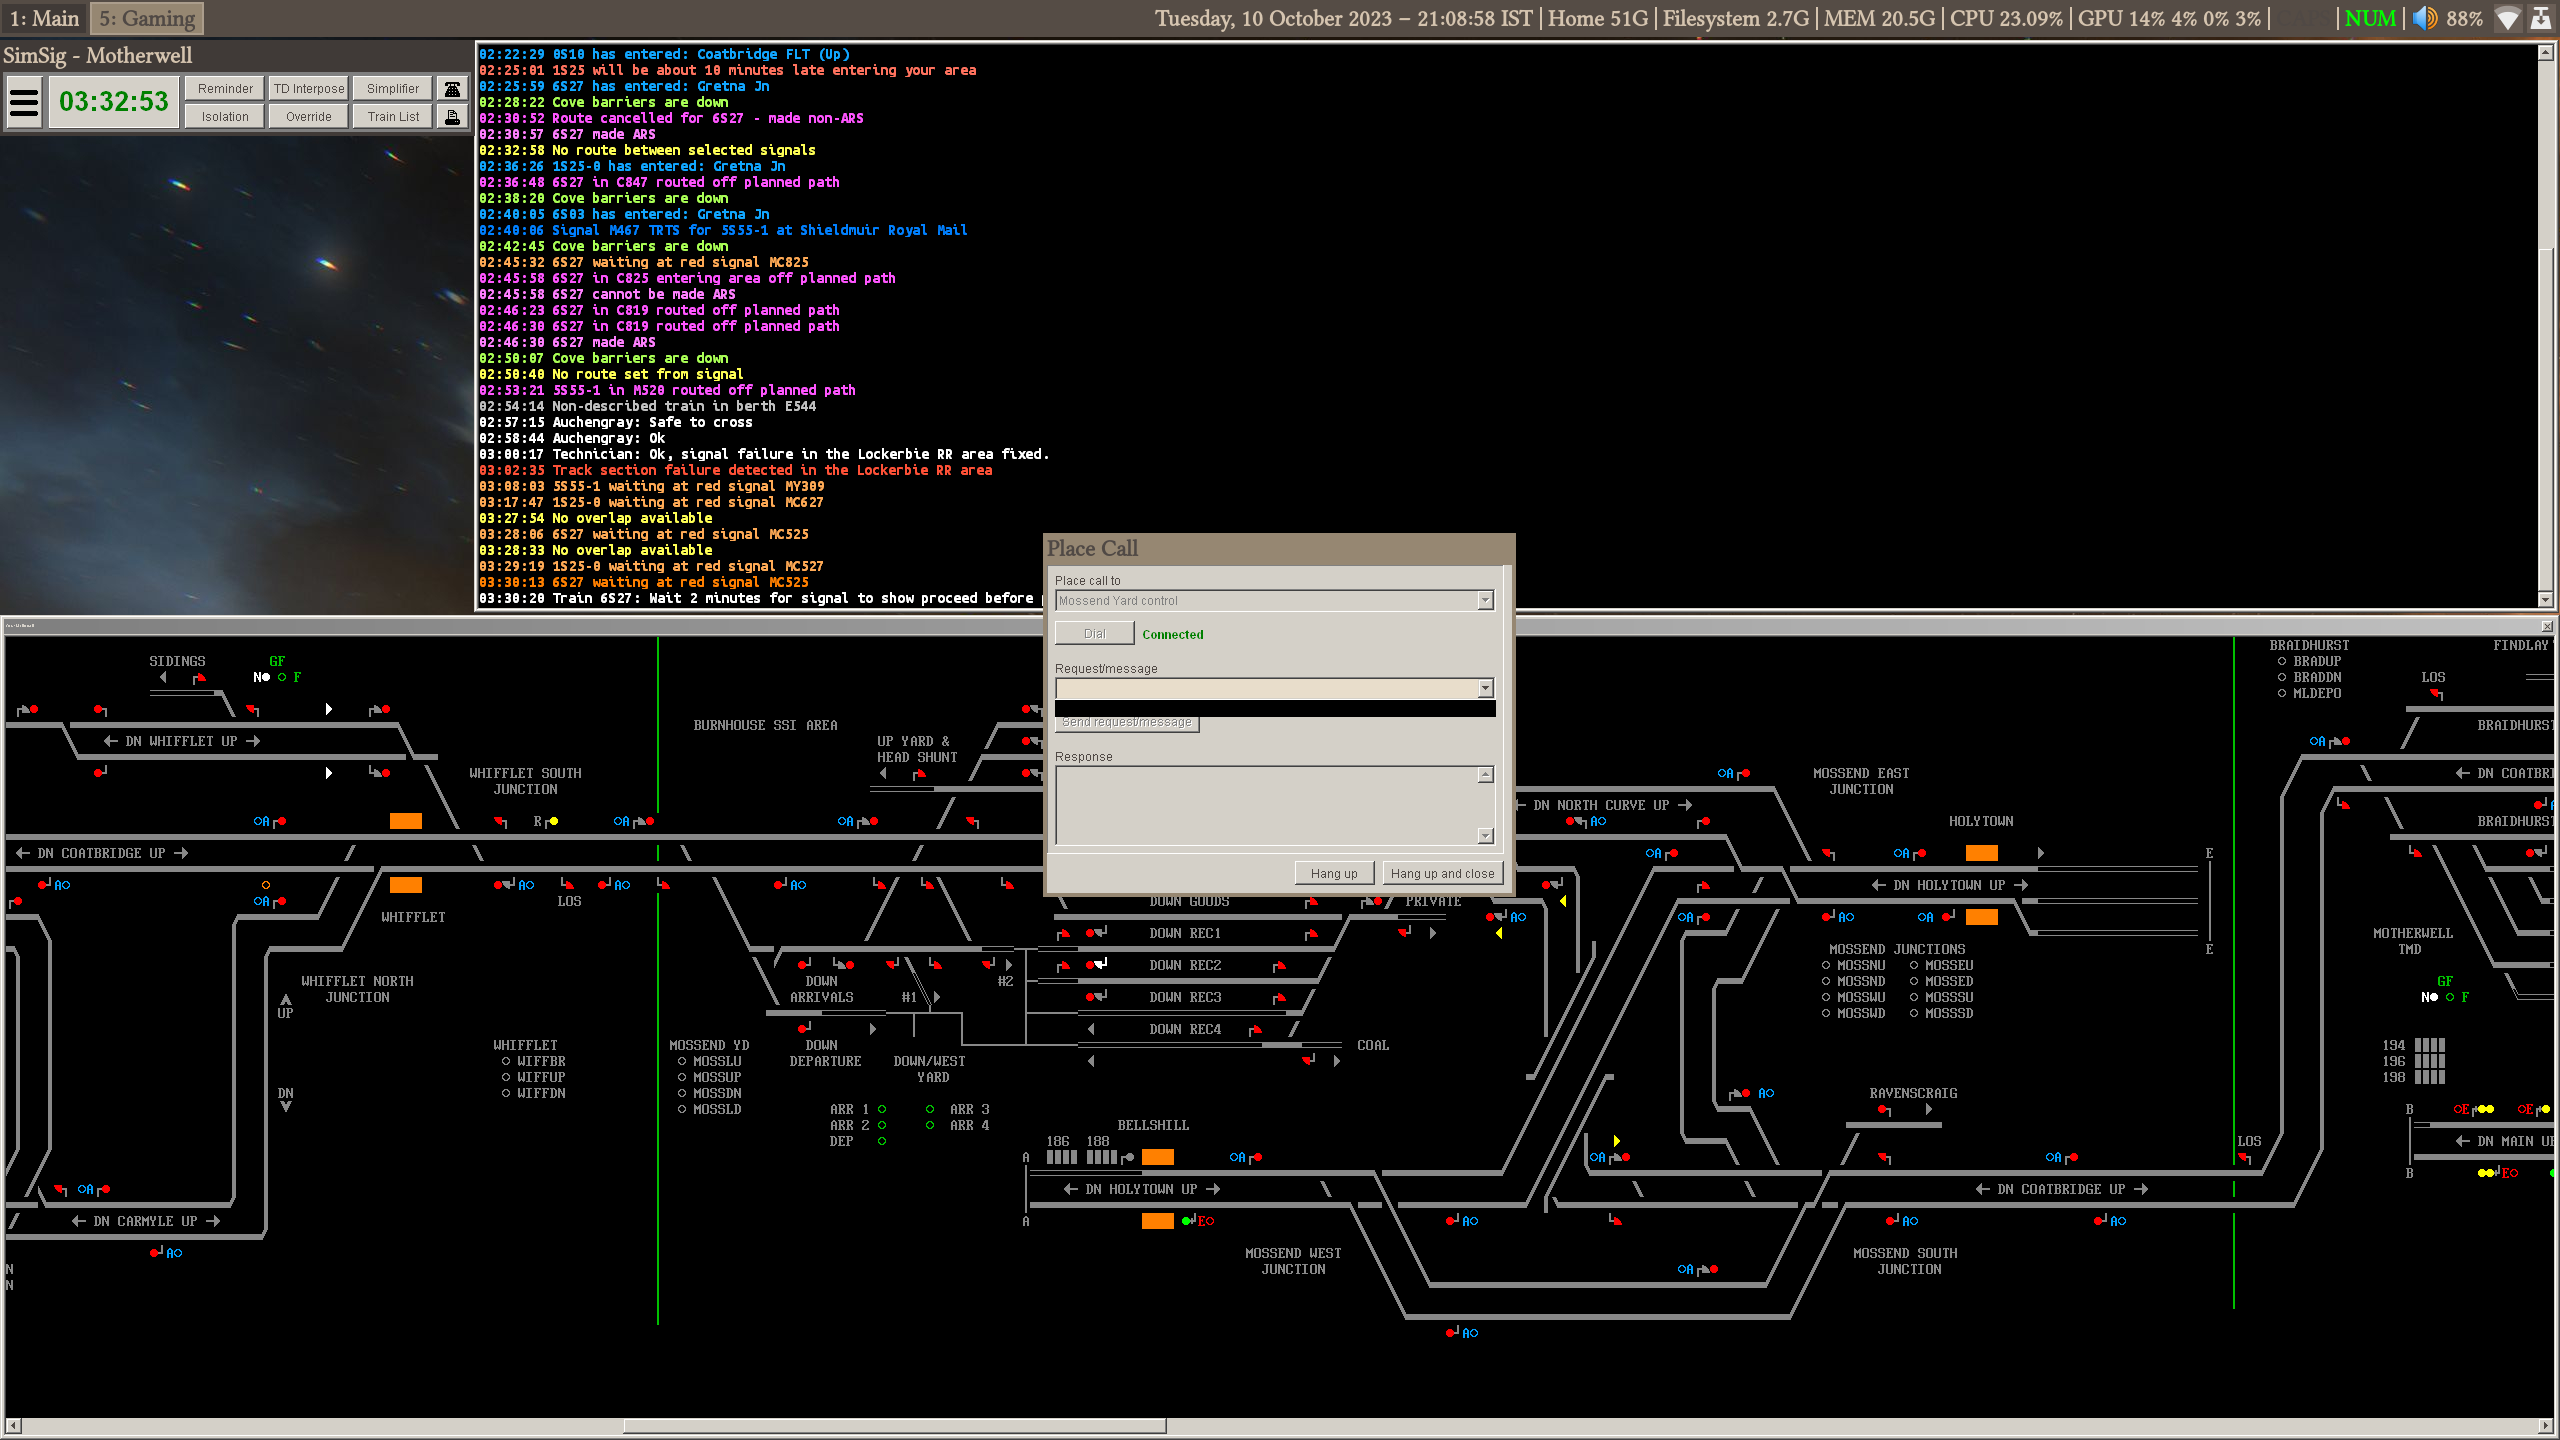Click into the Response text area

tap(1266, 805)
